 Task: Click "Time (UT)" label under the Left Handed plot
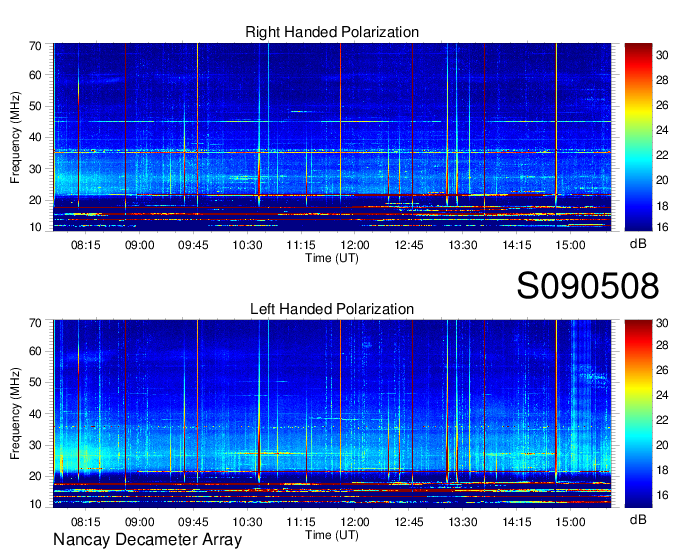coord(332,535)
